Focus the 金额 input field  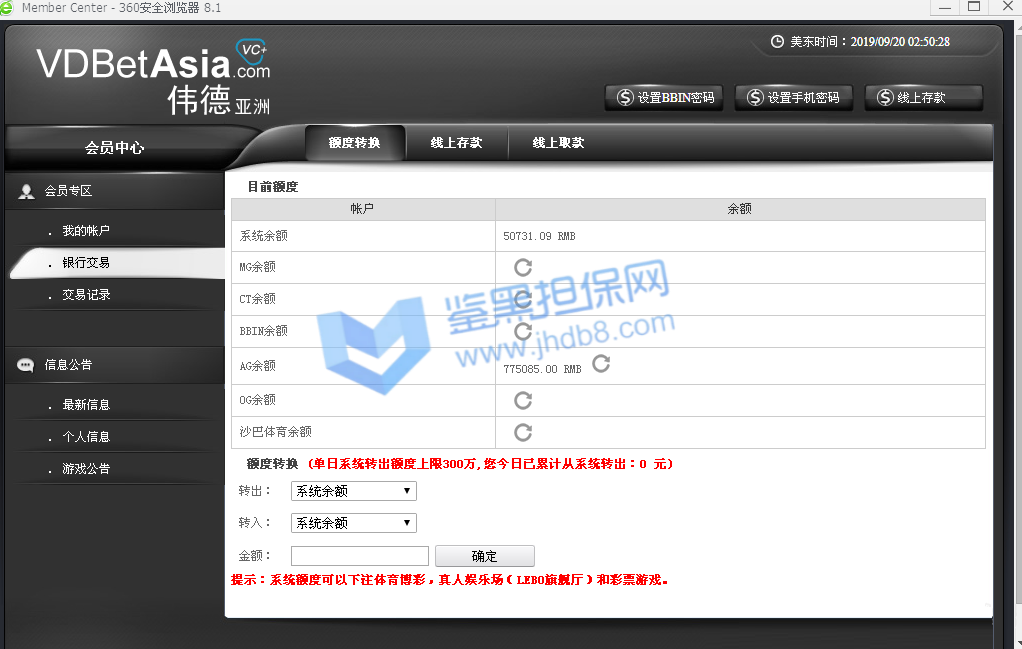359,556
